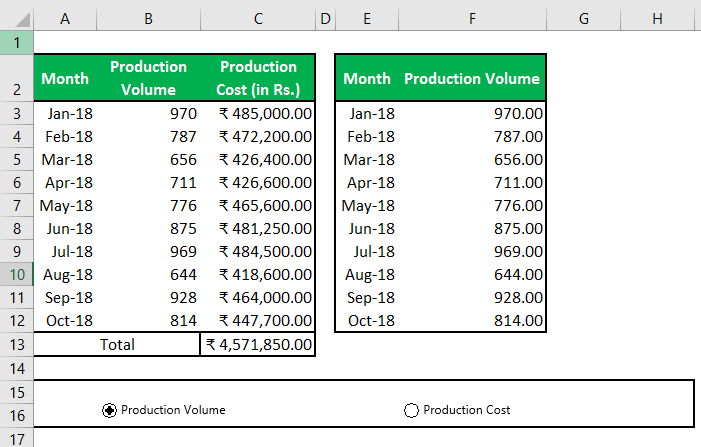The height and width of the screenshot is (447, 701).
Task: Select the Production Volume radio button
Action: pos(109,410)
